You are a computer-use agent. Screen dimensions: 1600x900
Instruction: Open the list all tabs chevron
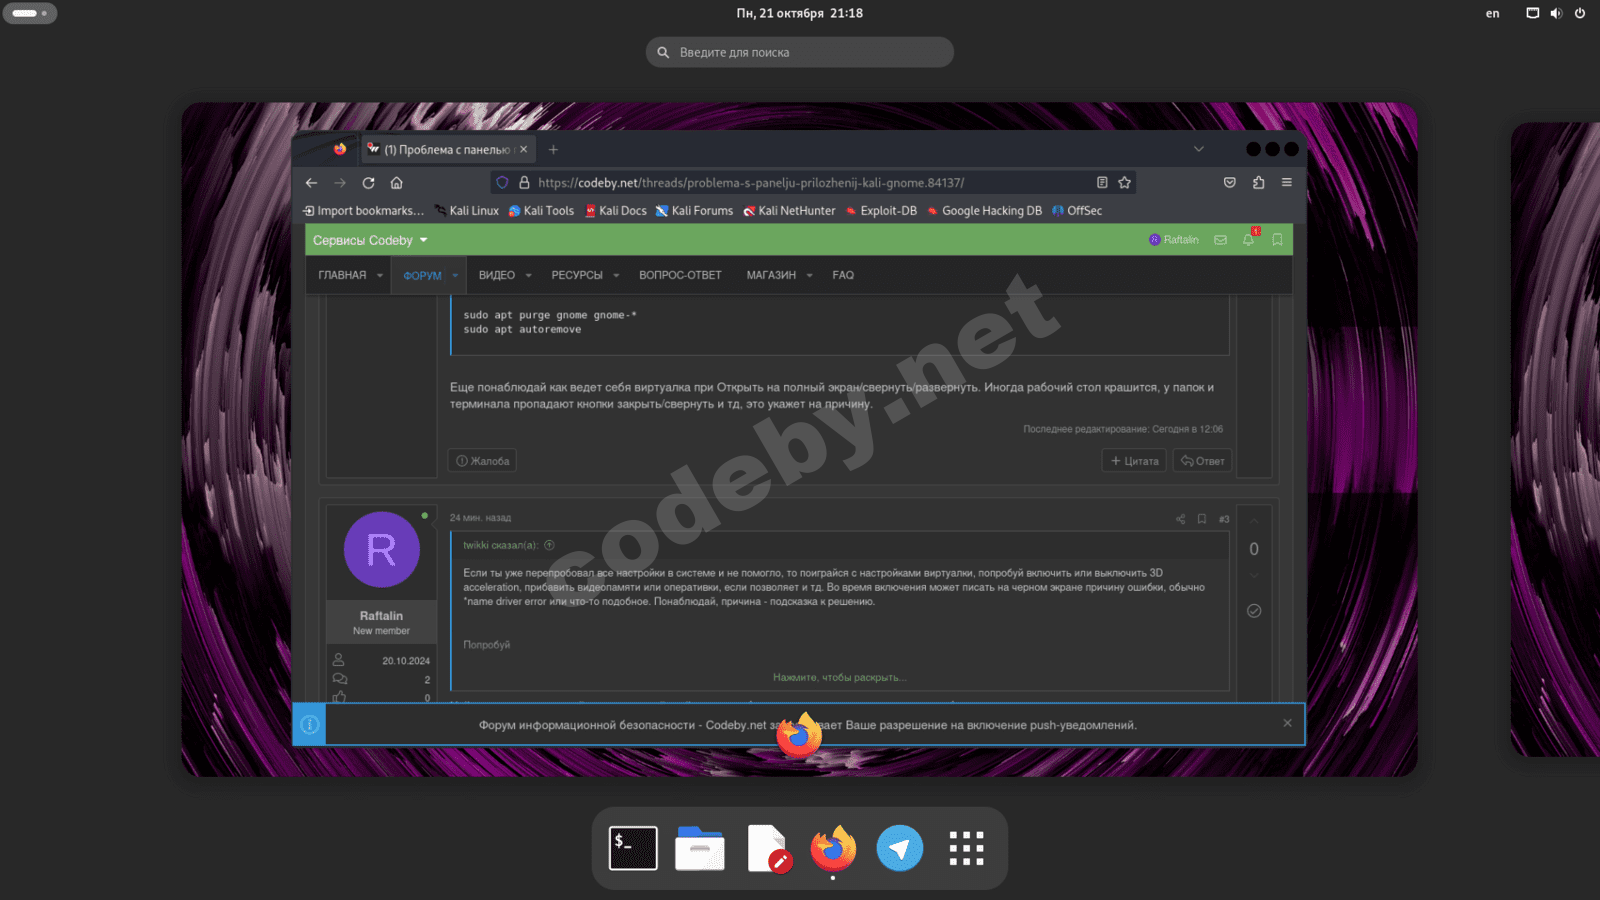1199,149
